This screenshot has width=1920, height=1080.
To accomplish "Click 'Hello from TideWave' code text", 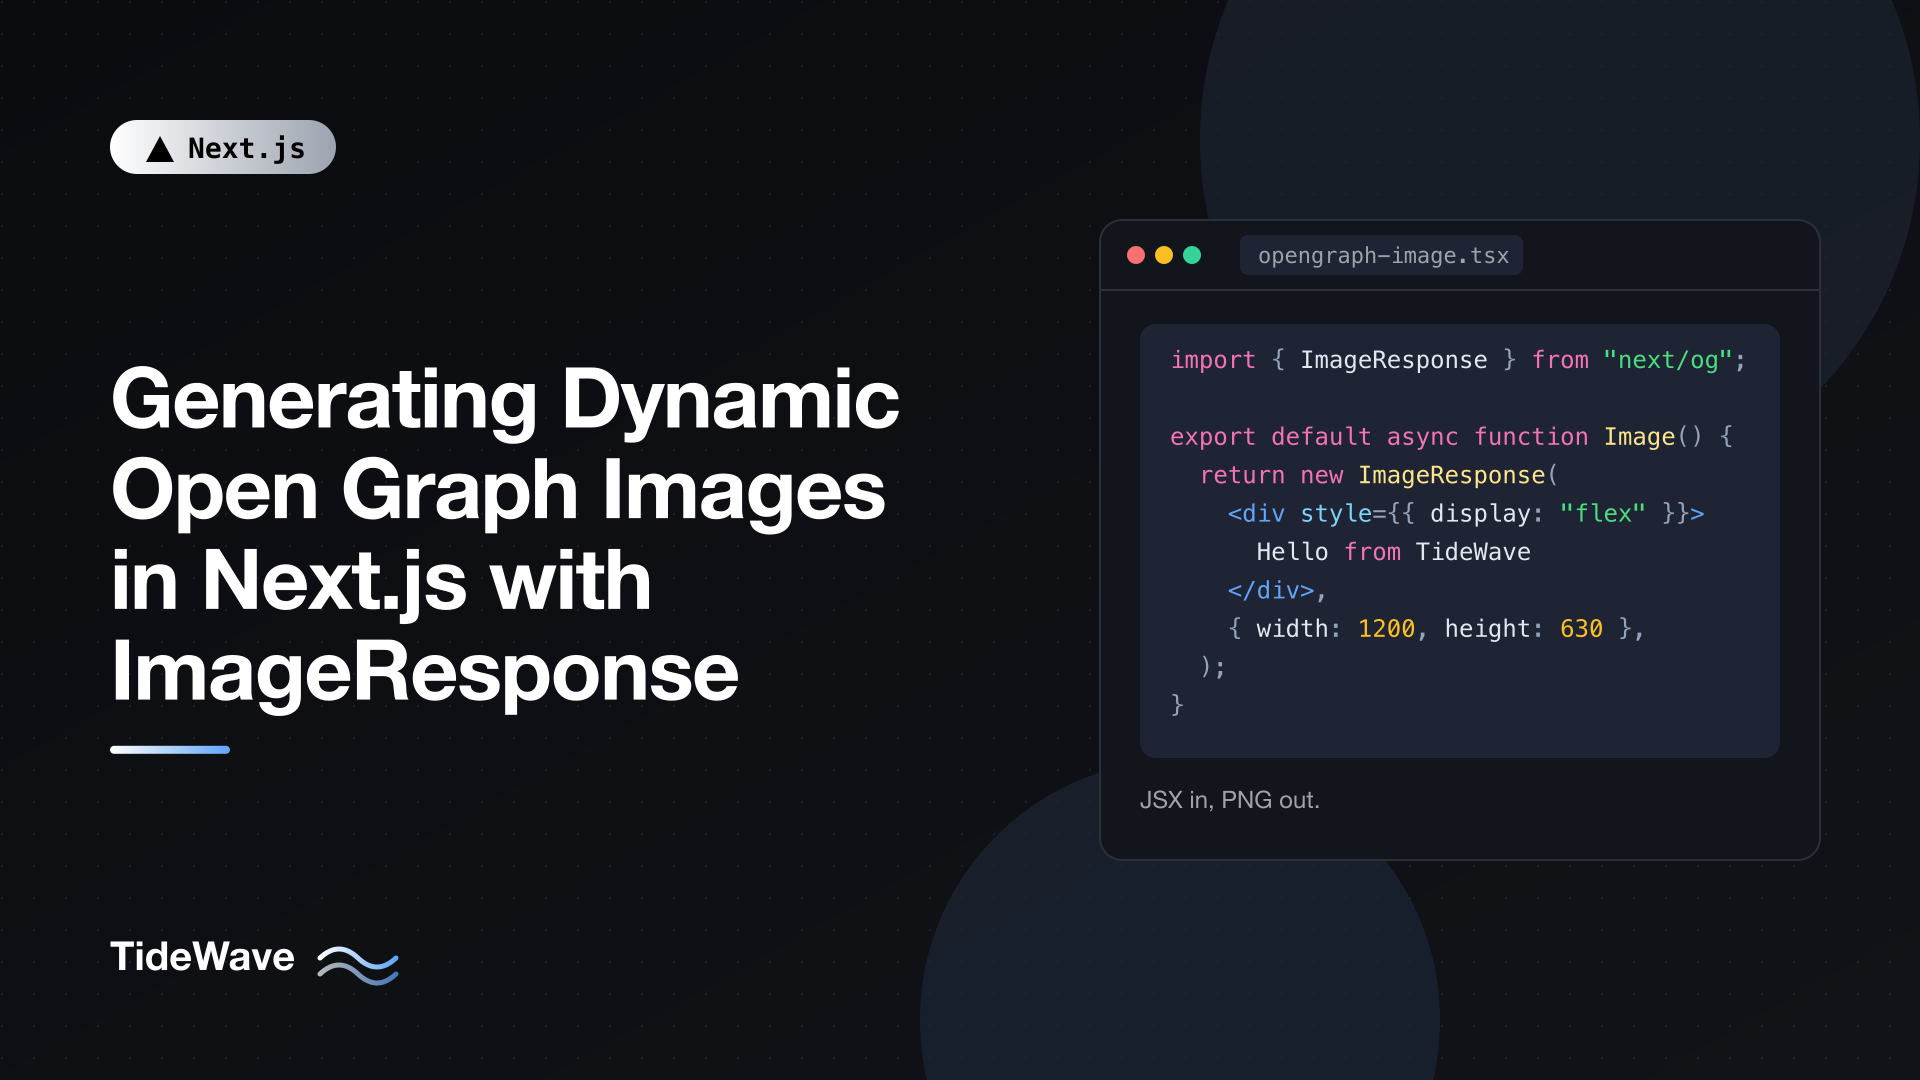I will point(1394,552).
